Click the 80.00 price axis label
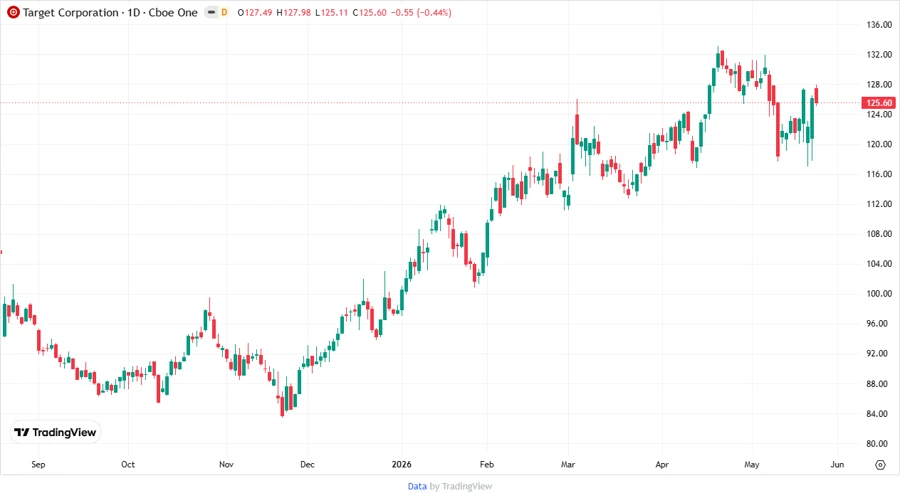The height and width of the screenshot is (498, 900). (x=879, y=443)
